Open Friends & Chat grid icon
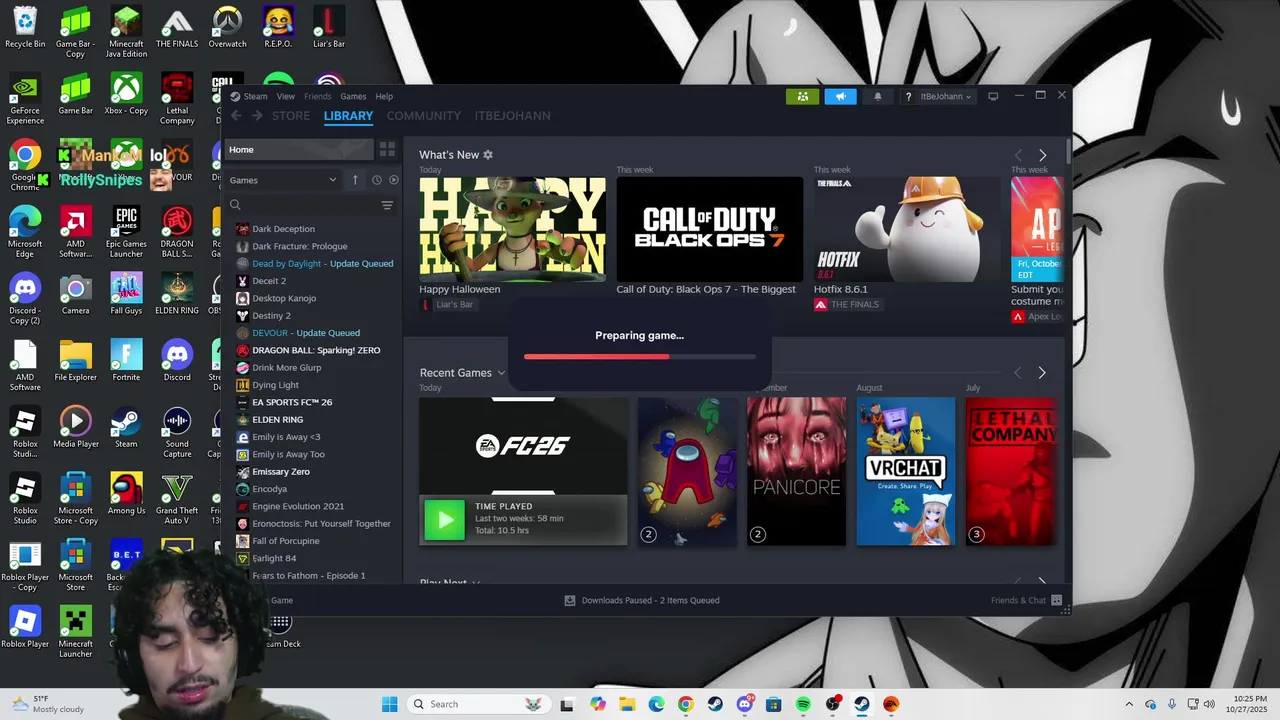 coord(1056,600)
